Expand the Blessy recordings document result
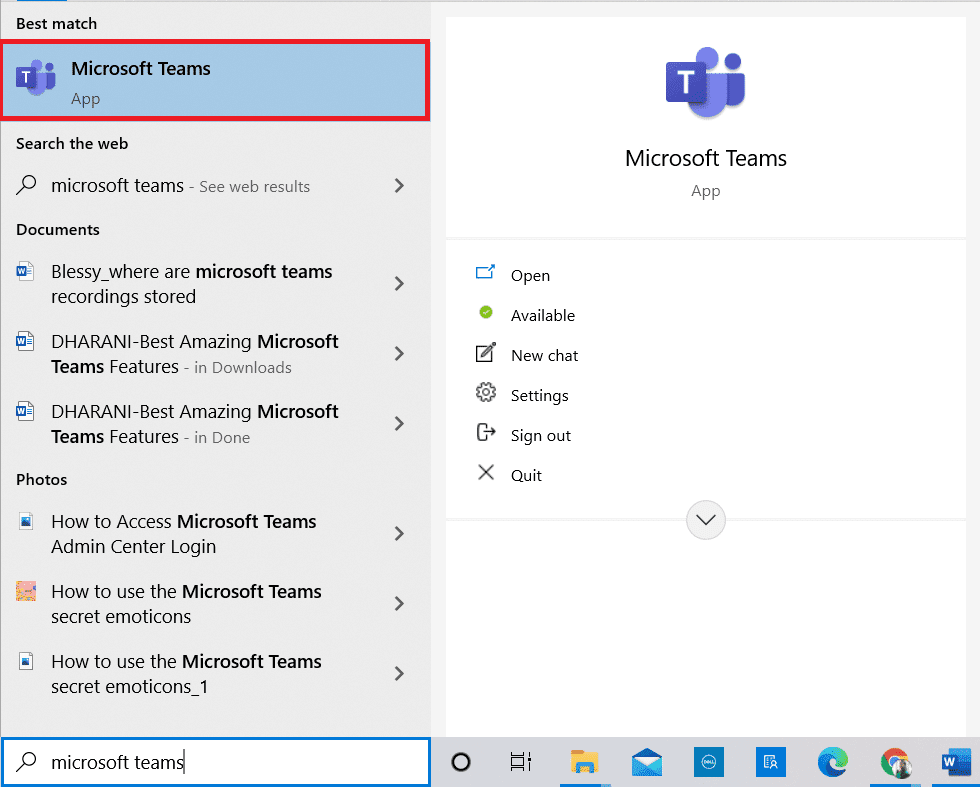Viewport: 980px width, 787px height. pos(398,283)
